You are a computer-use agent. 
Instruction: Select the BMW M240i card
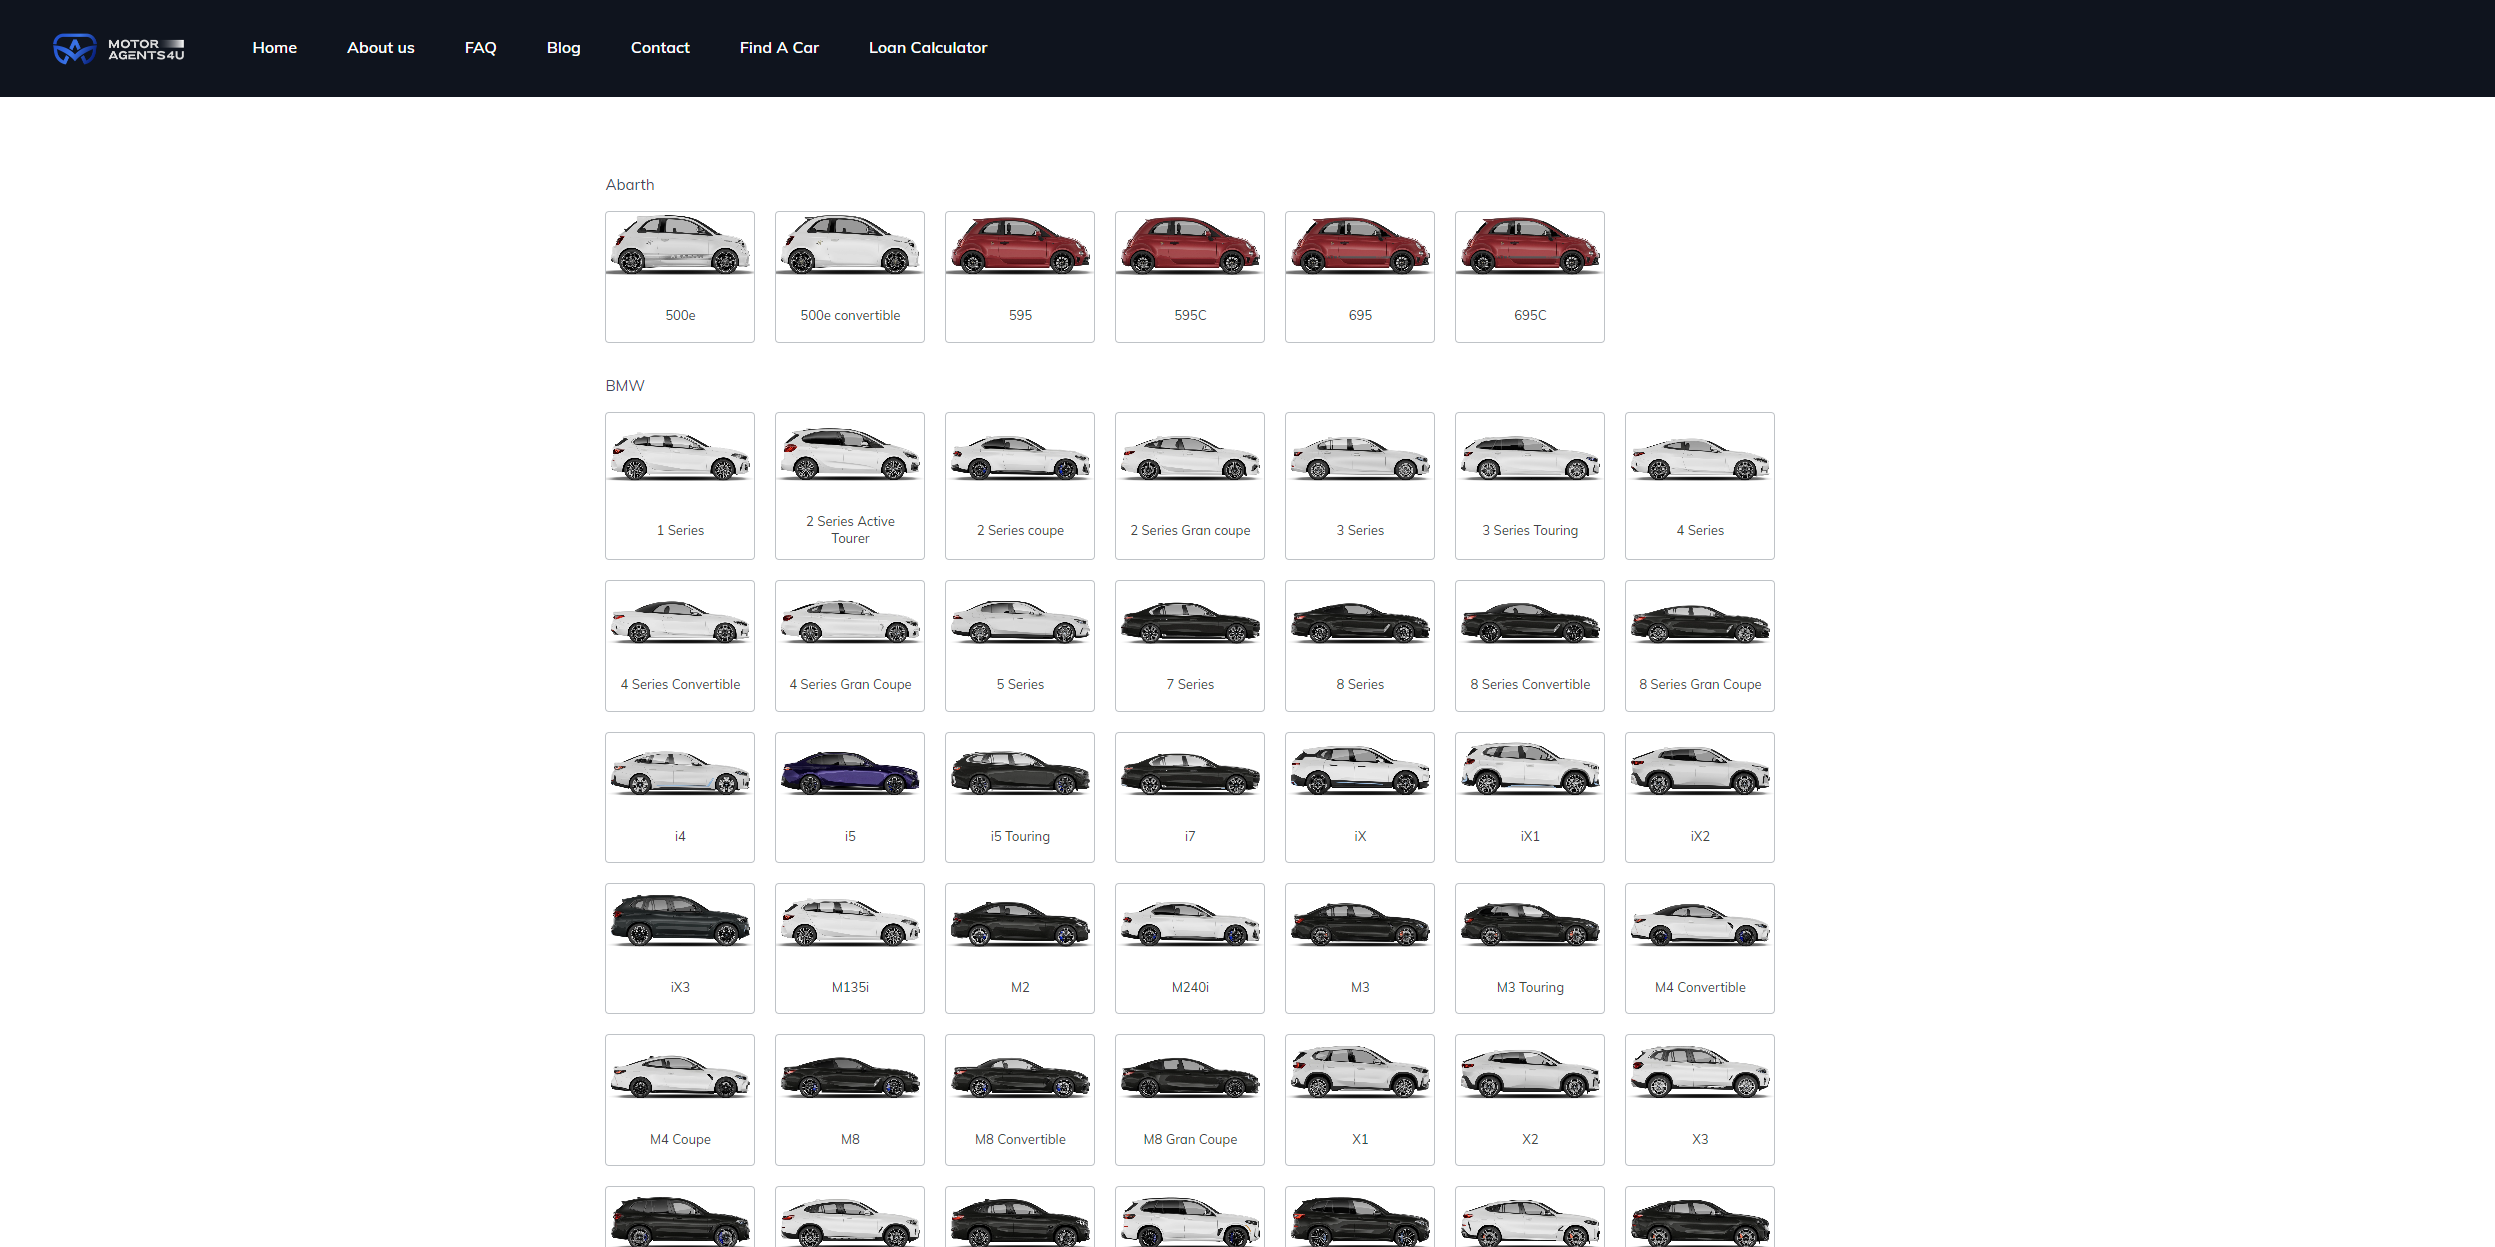[1190, 948]
